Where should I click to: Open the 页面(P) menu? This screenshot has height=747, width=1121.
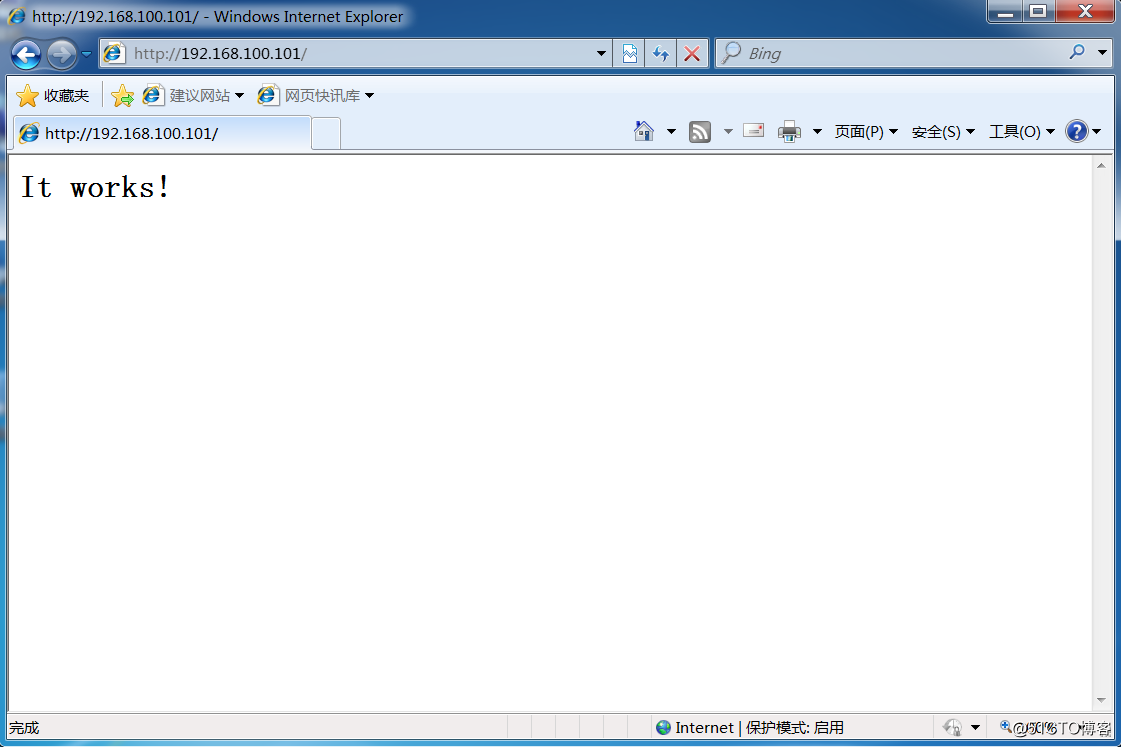866,132
